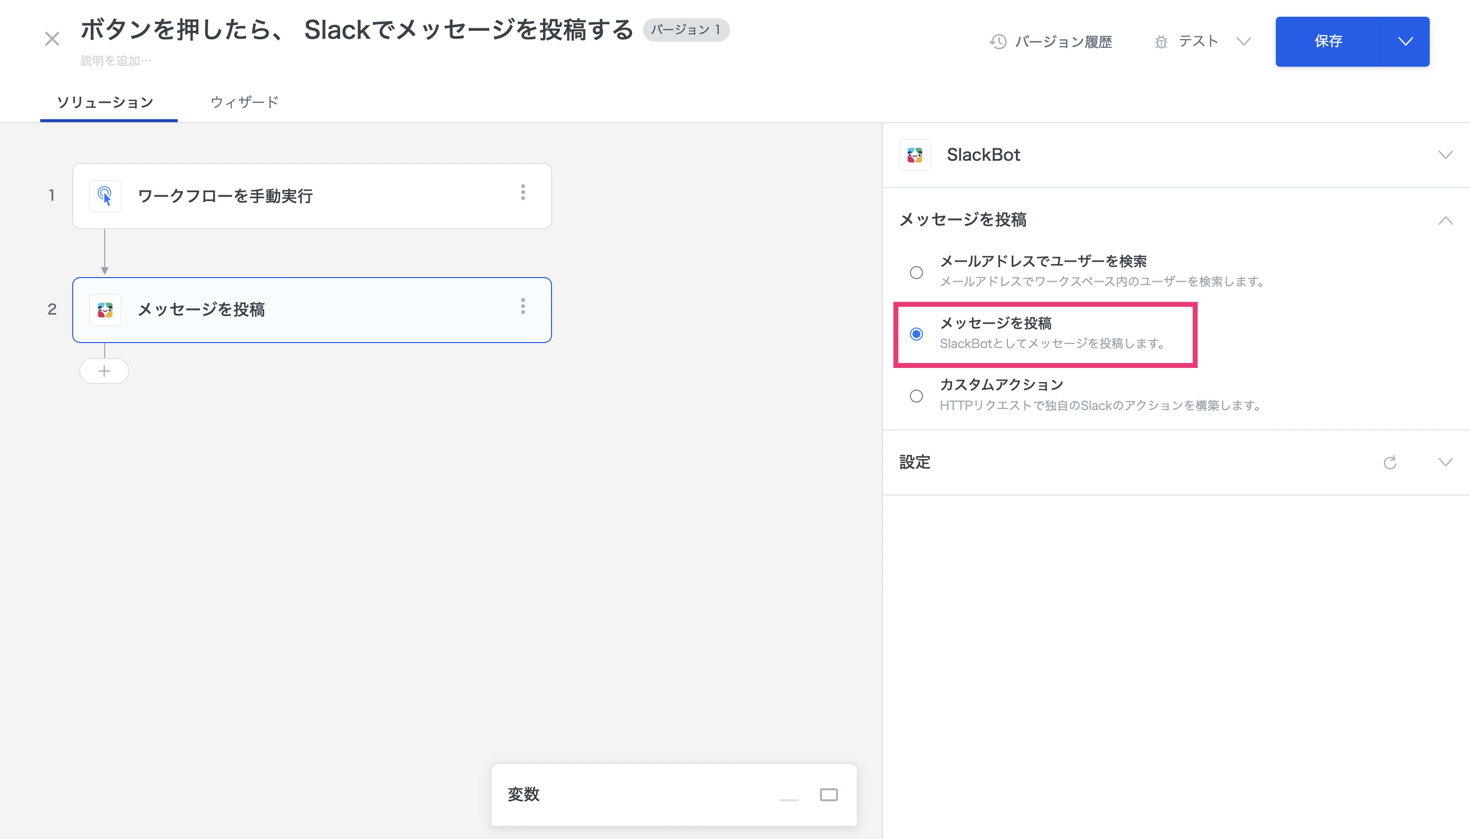Expand the 設定 section chevron
Screen dimensions: 1470x839
[x=1445, y=462]
